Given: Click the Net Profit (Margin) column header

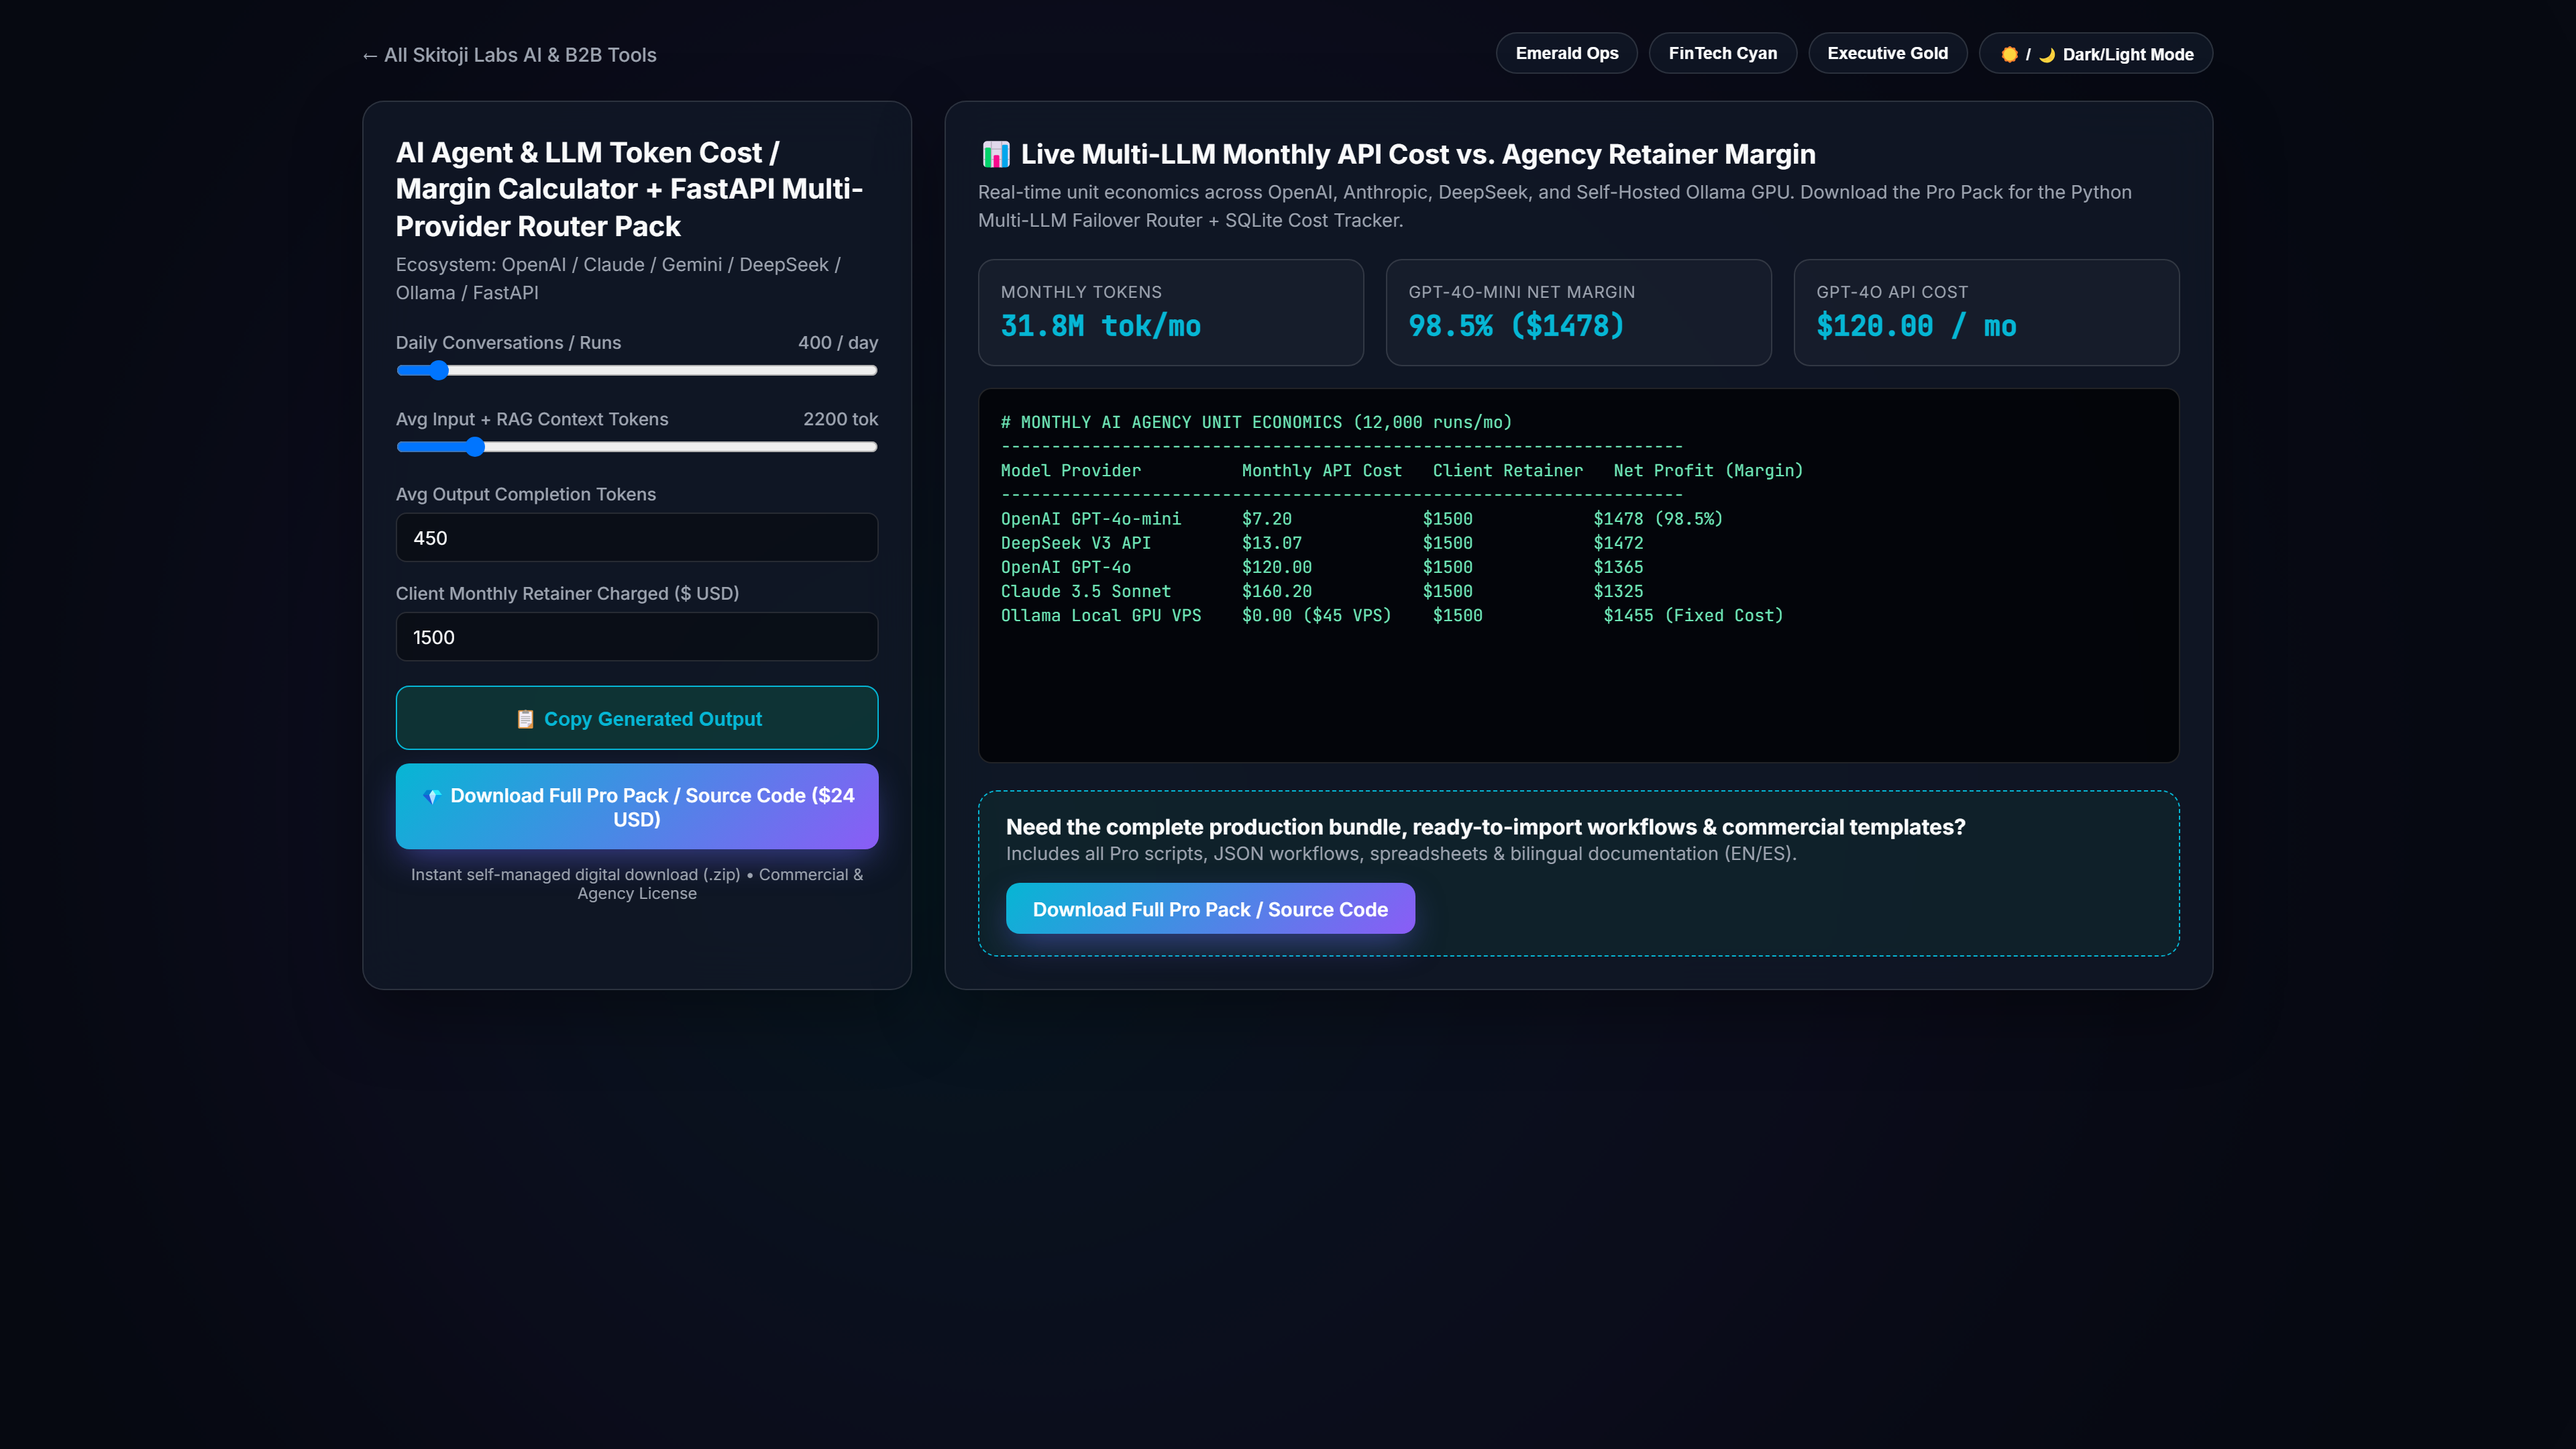Looking at the screenshot, I should click(x=1708, y=471).
